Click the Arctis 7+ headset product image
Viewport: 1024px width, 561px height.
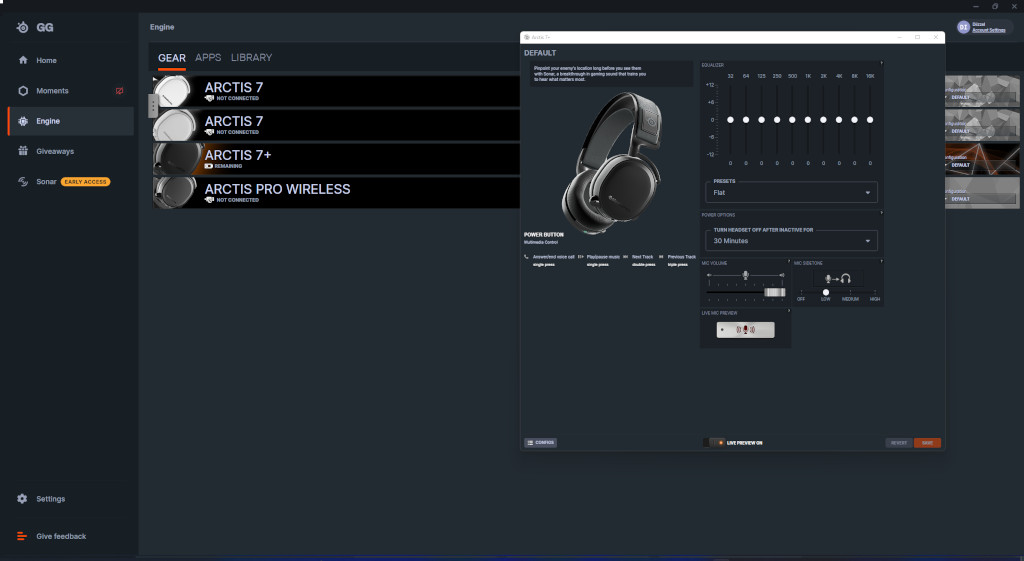coord(613,161)
